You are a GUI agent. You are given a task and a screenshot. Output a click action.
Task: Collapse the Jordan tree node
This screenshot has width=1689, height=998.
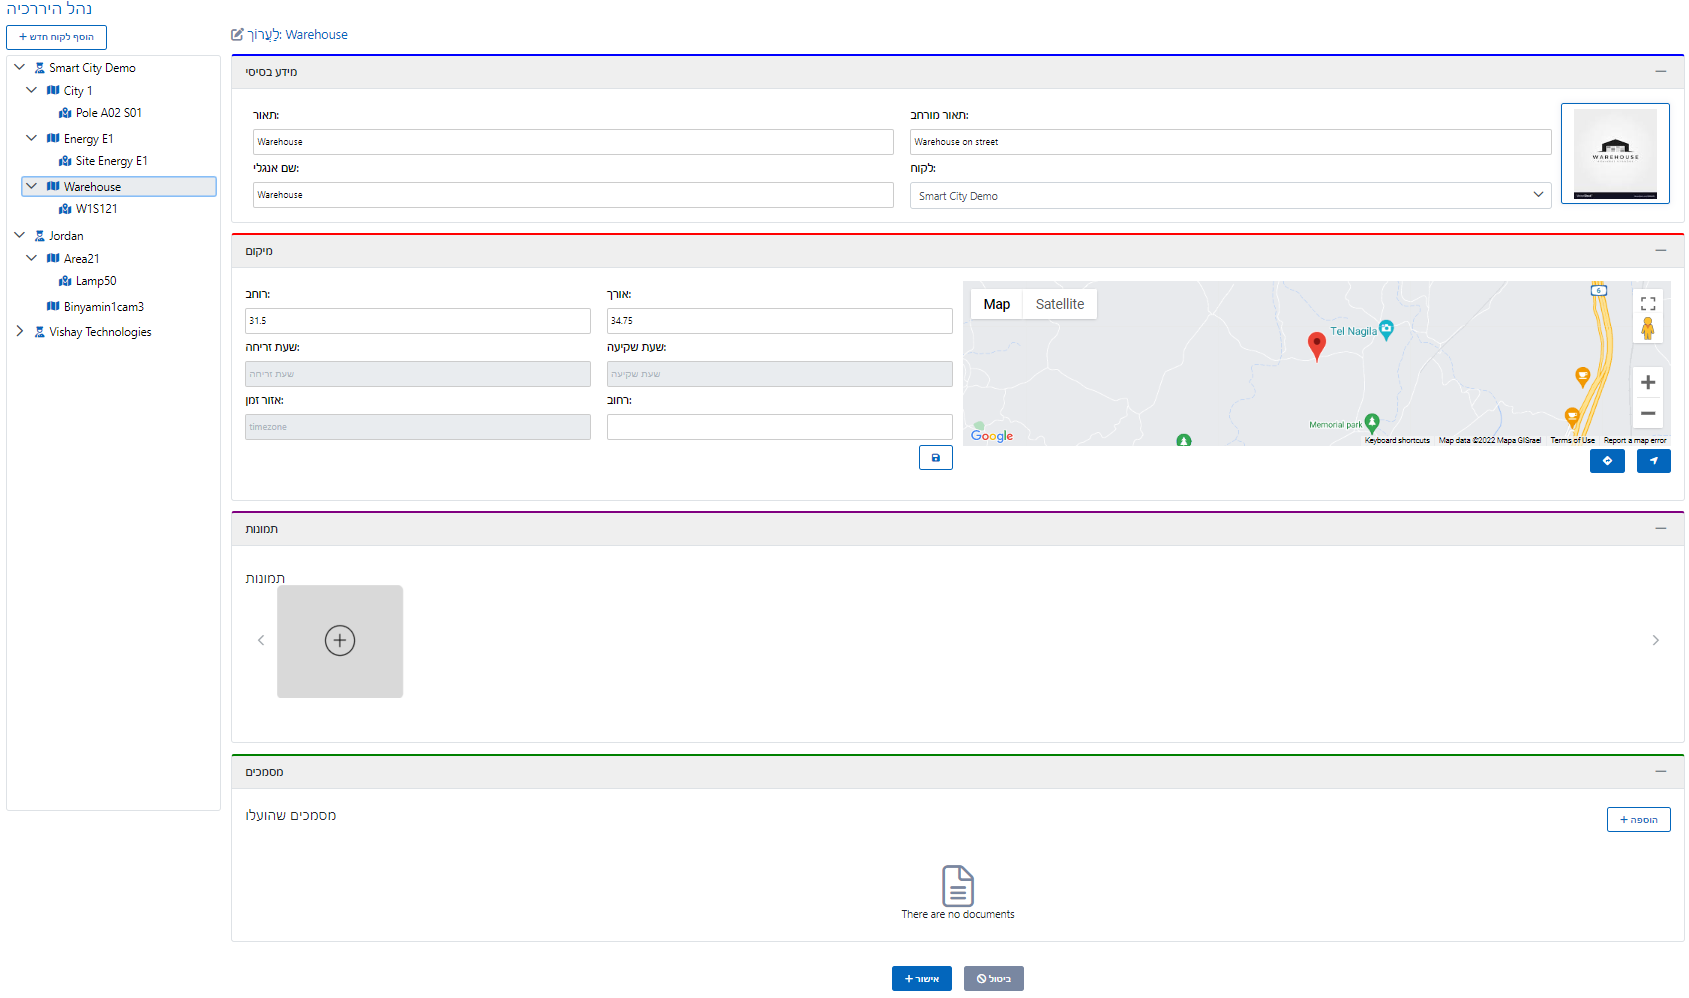pos(19,236)
